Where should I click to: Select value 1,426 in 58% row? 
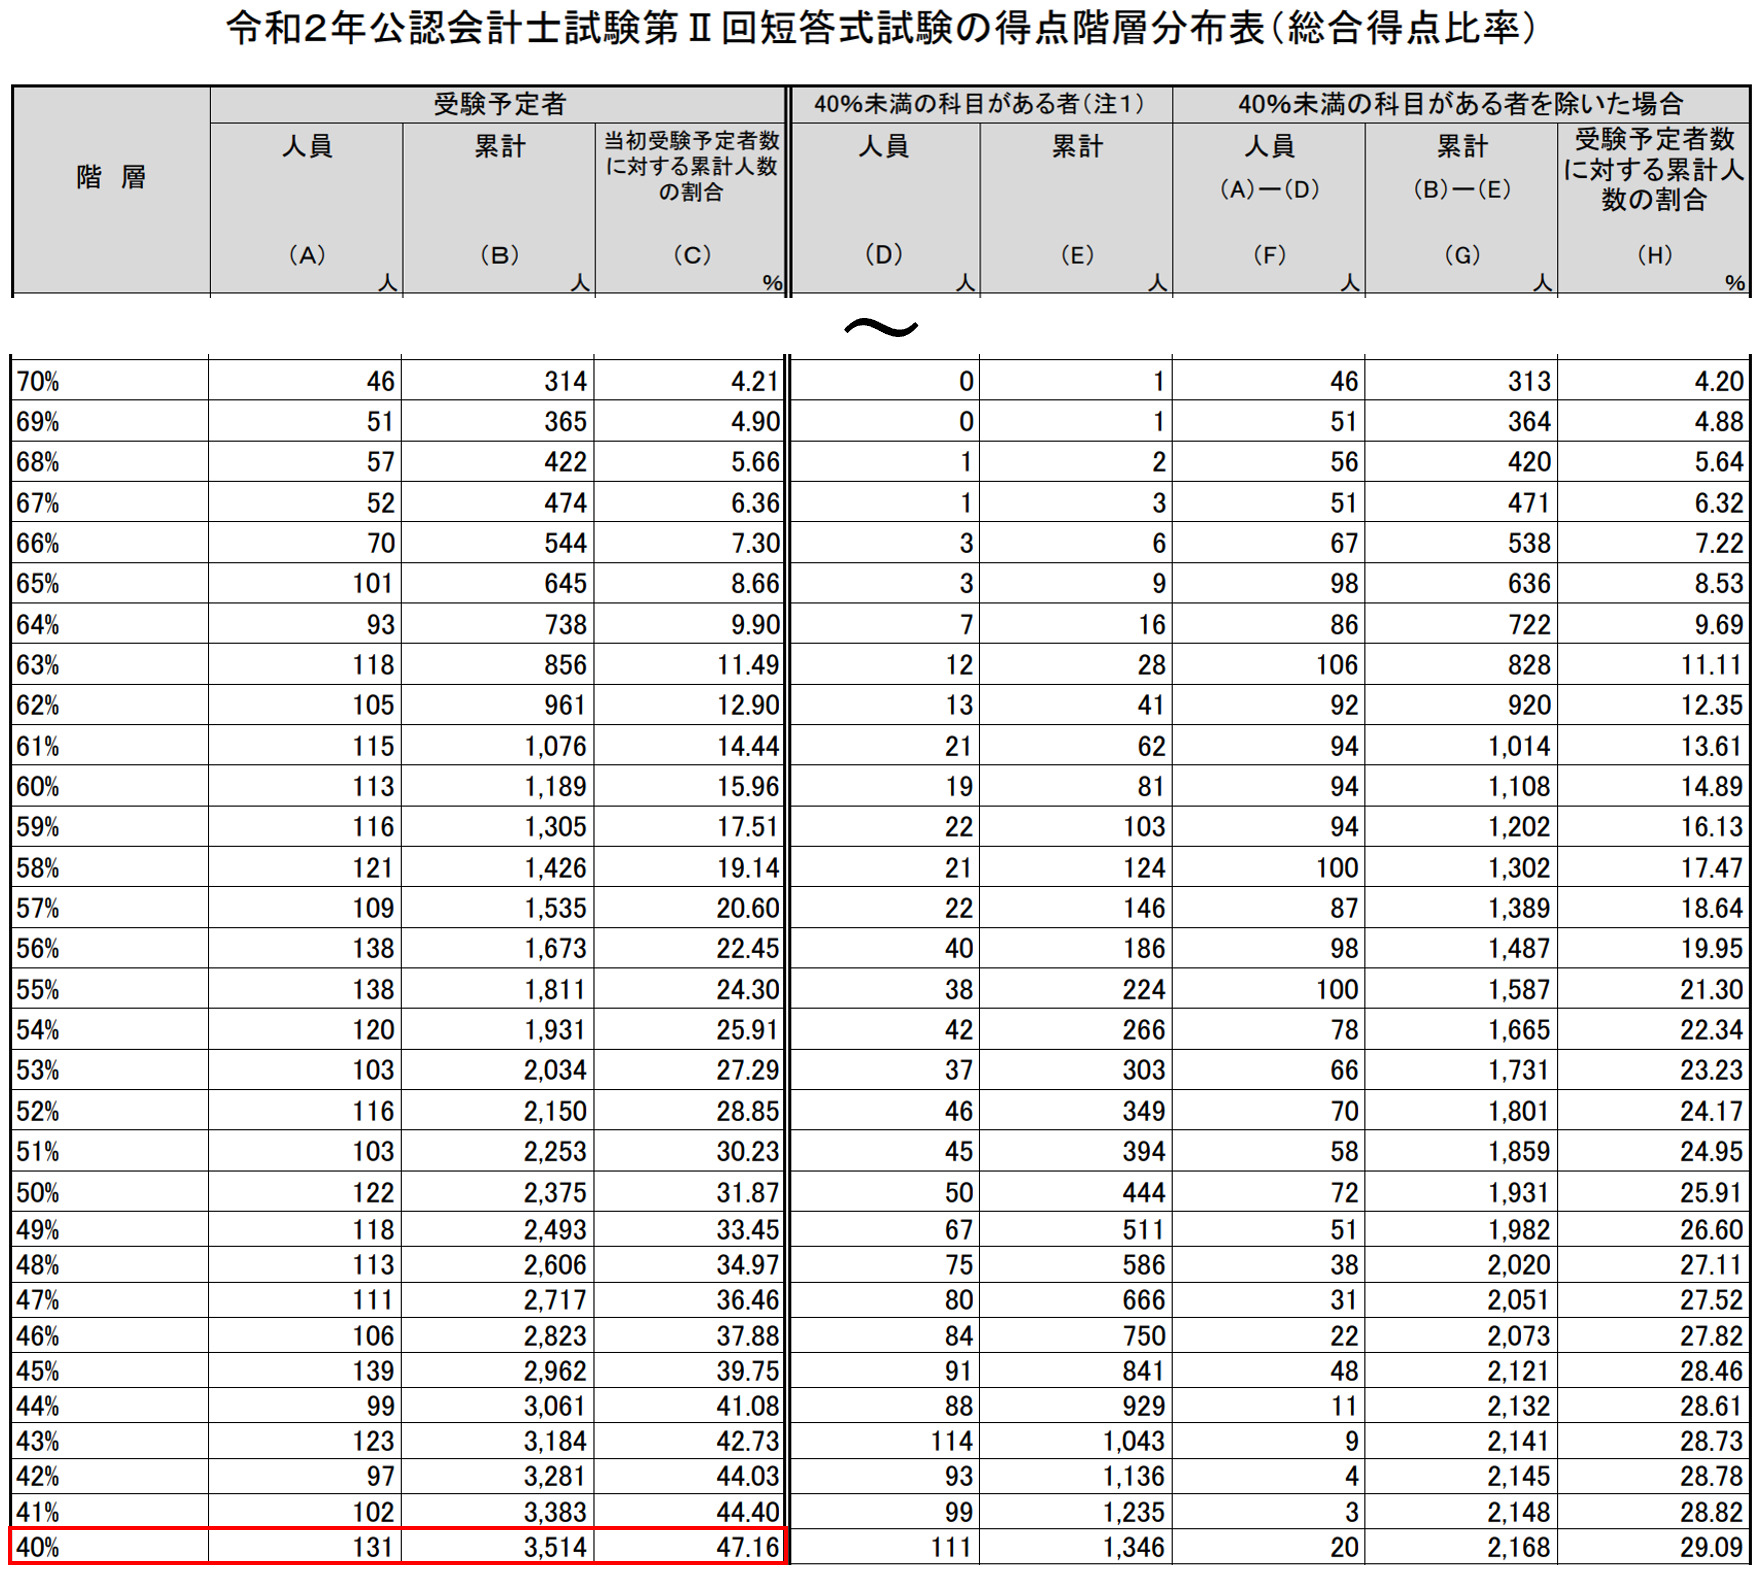(556, 868)
